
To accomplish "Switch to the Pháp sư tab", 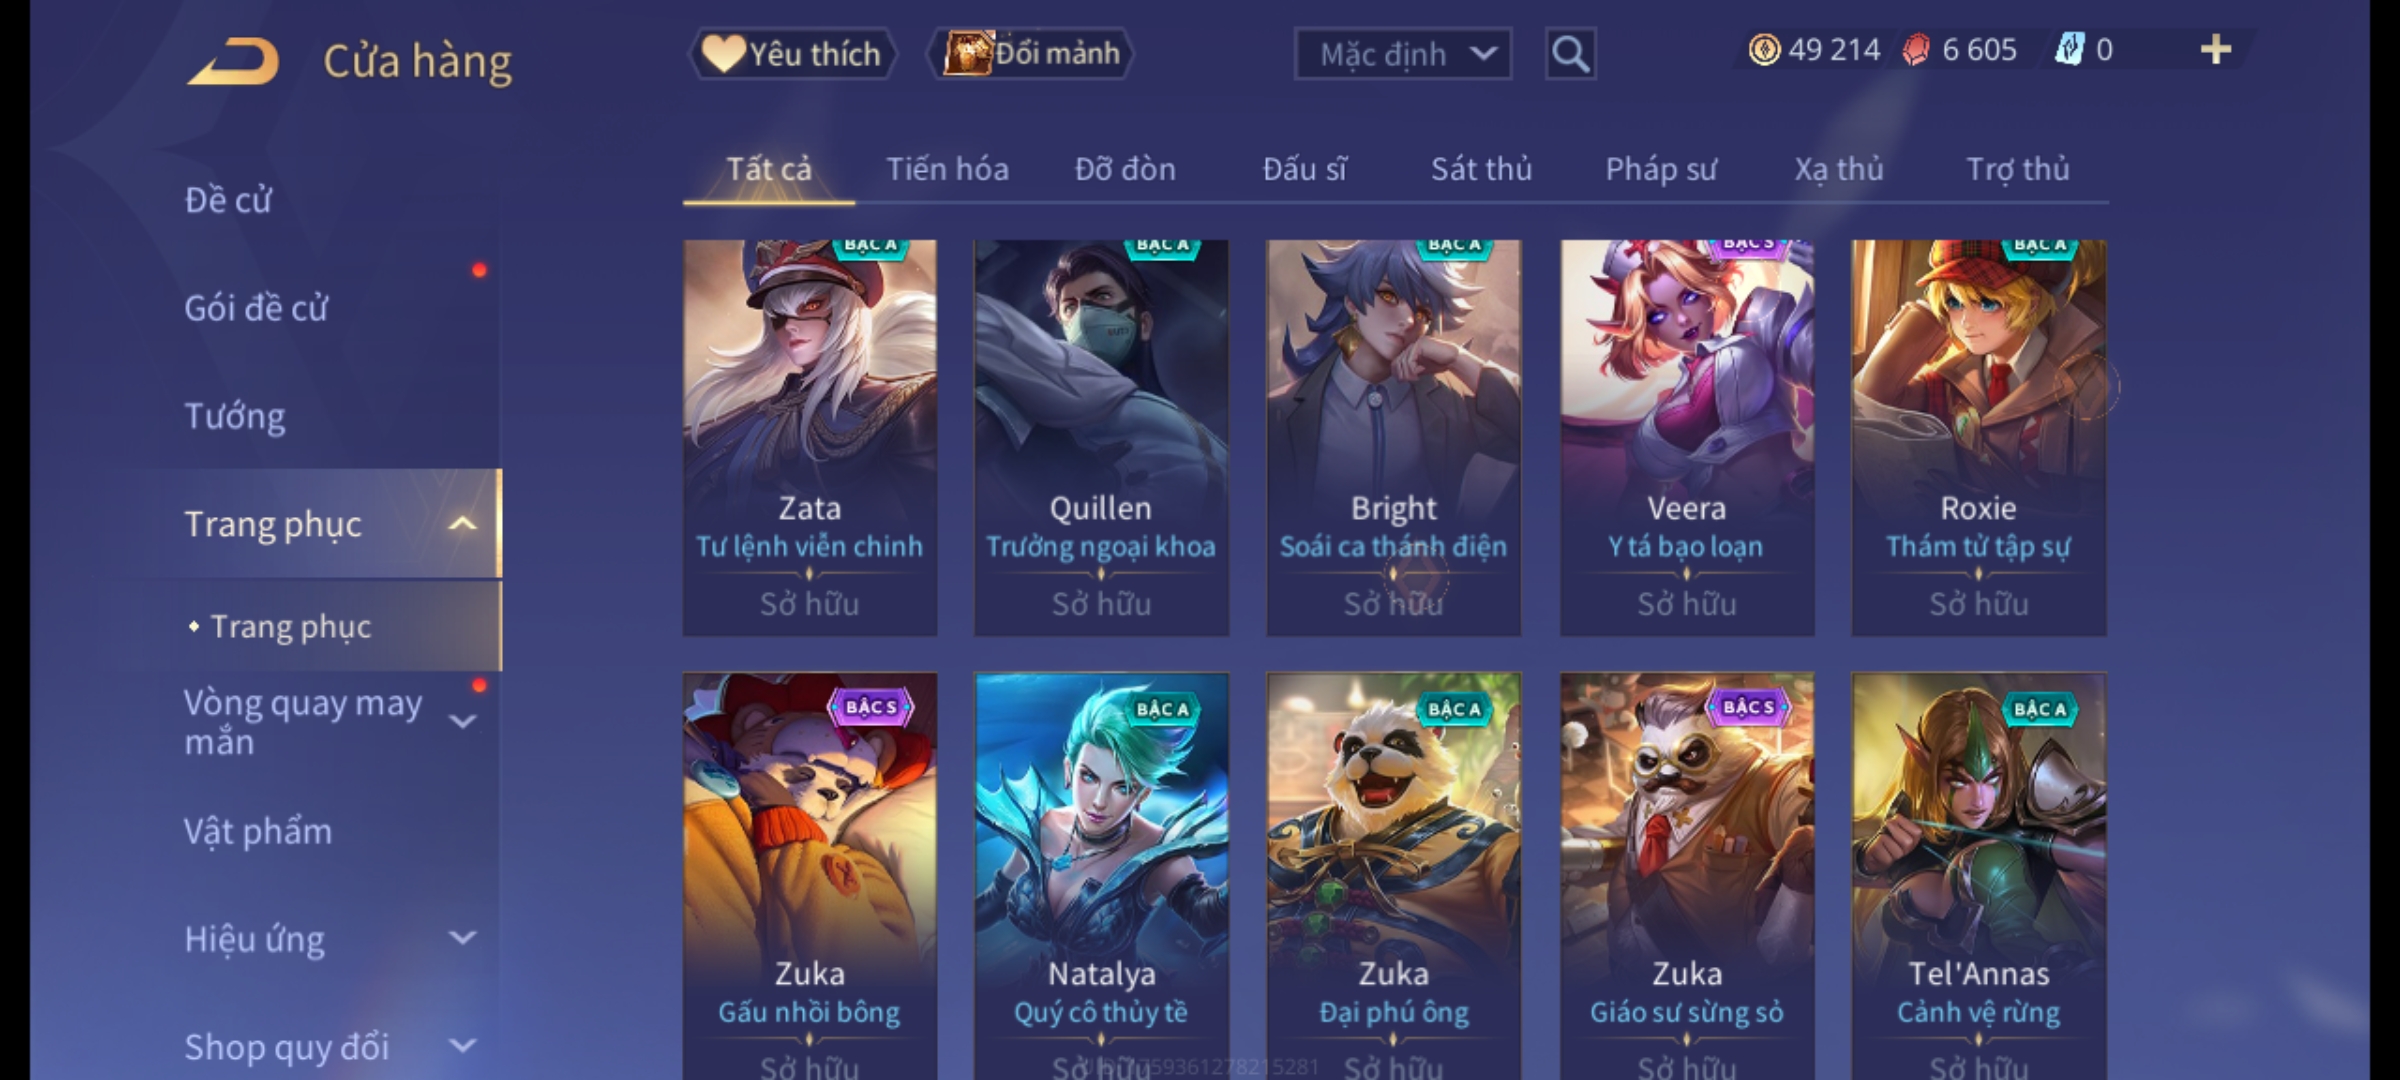I will click(x=1661, y=169).
